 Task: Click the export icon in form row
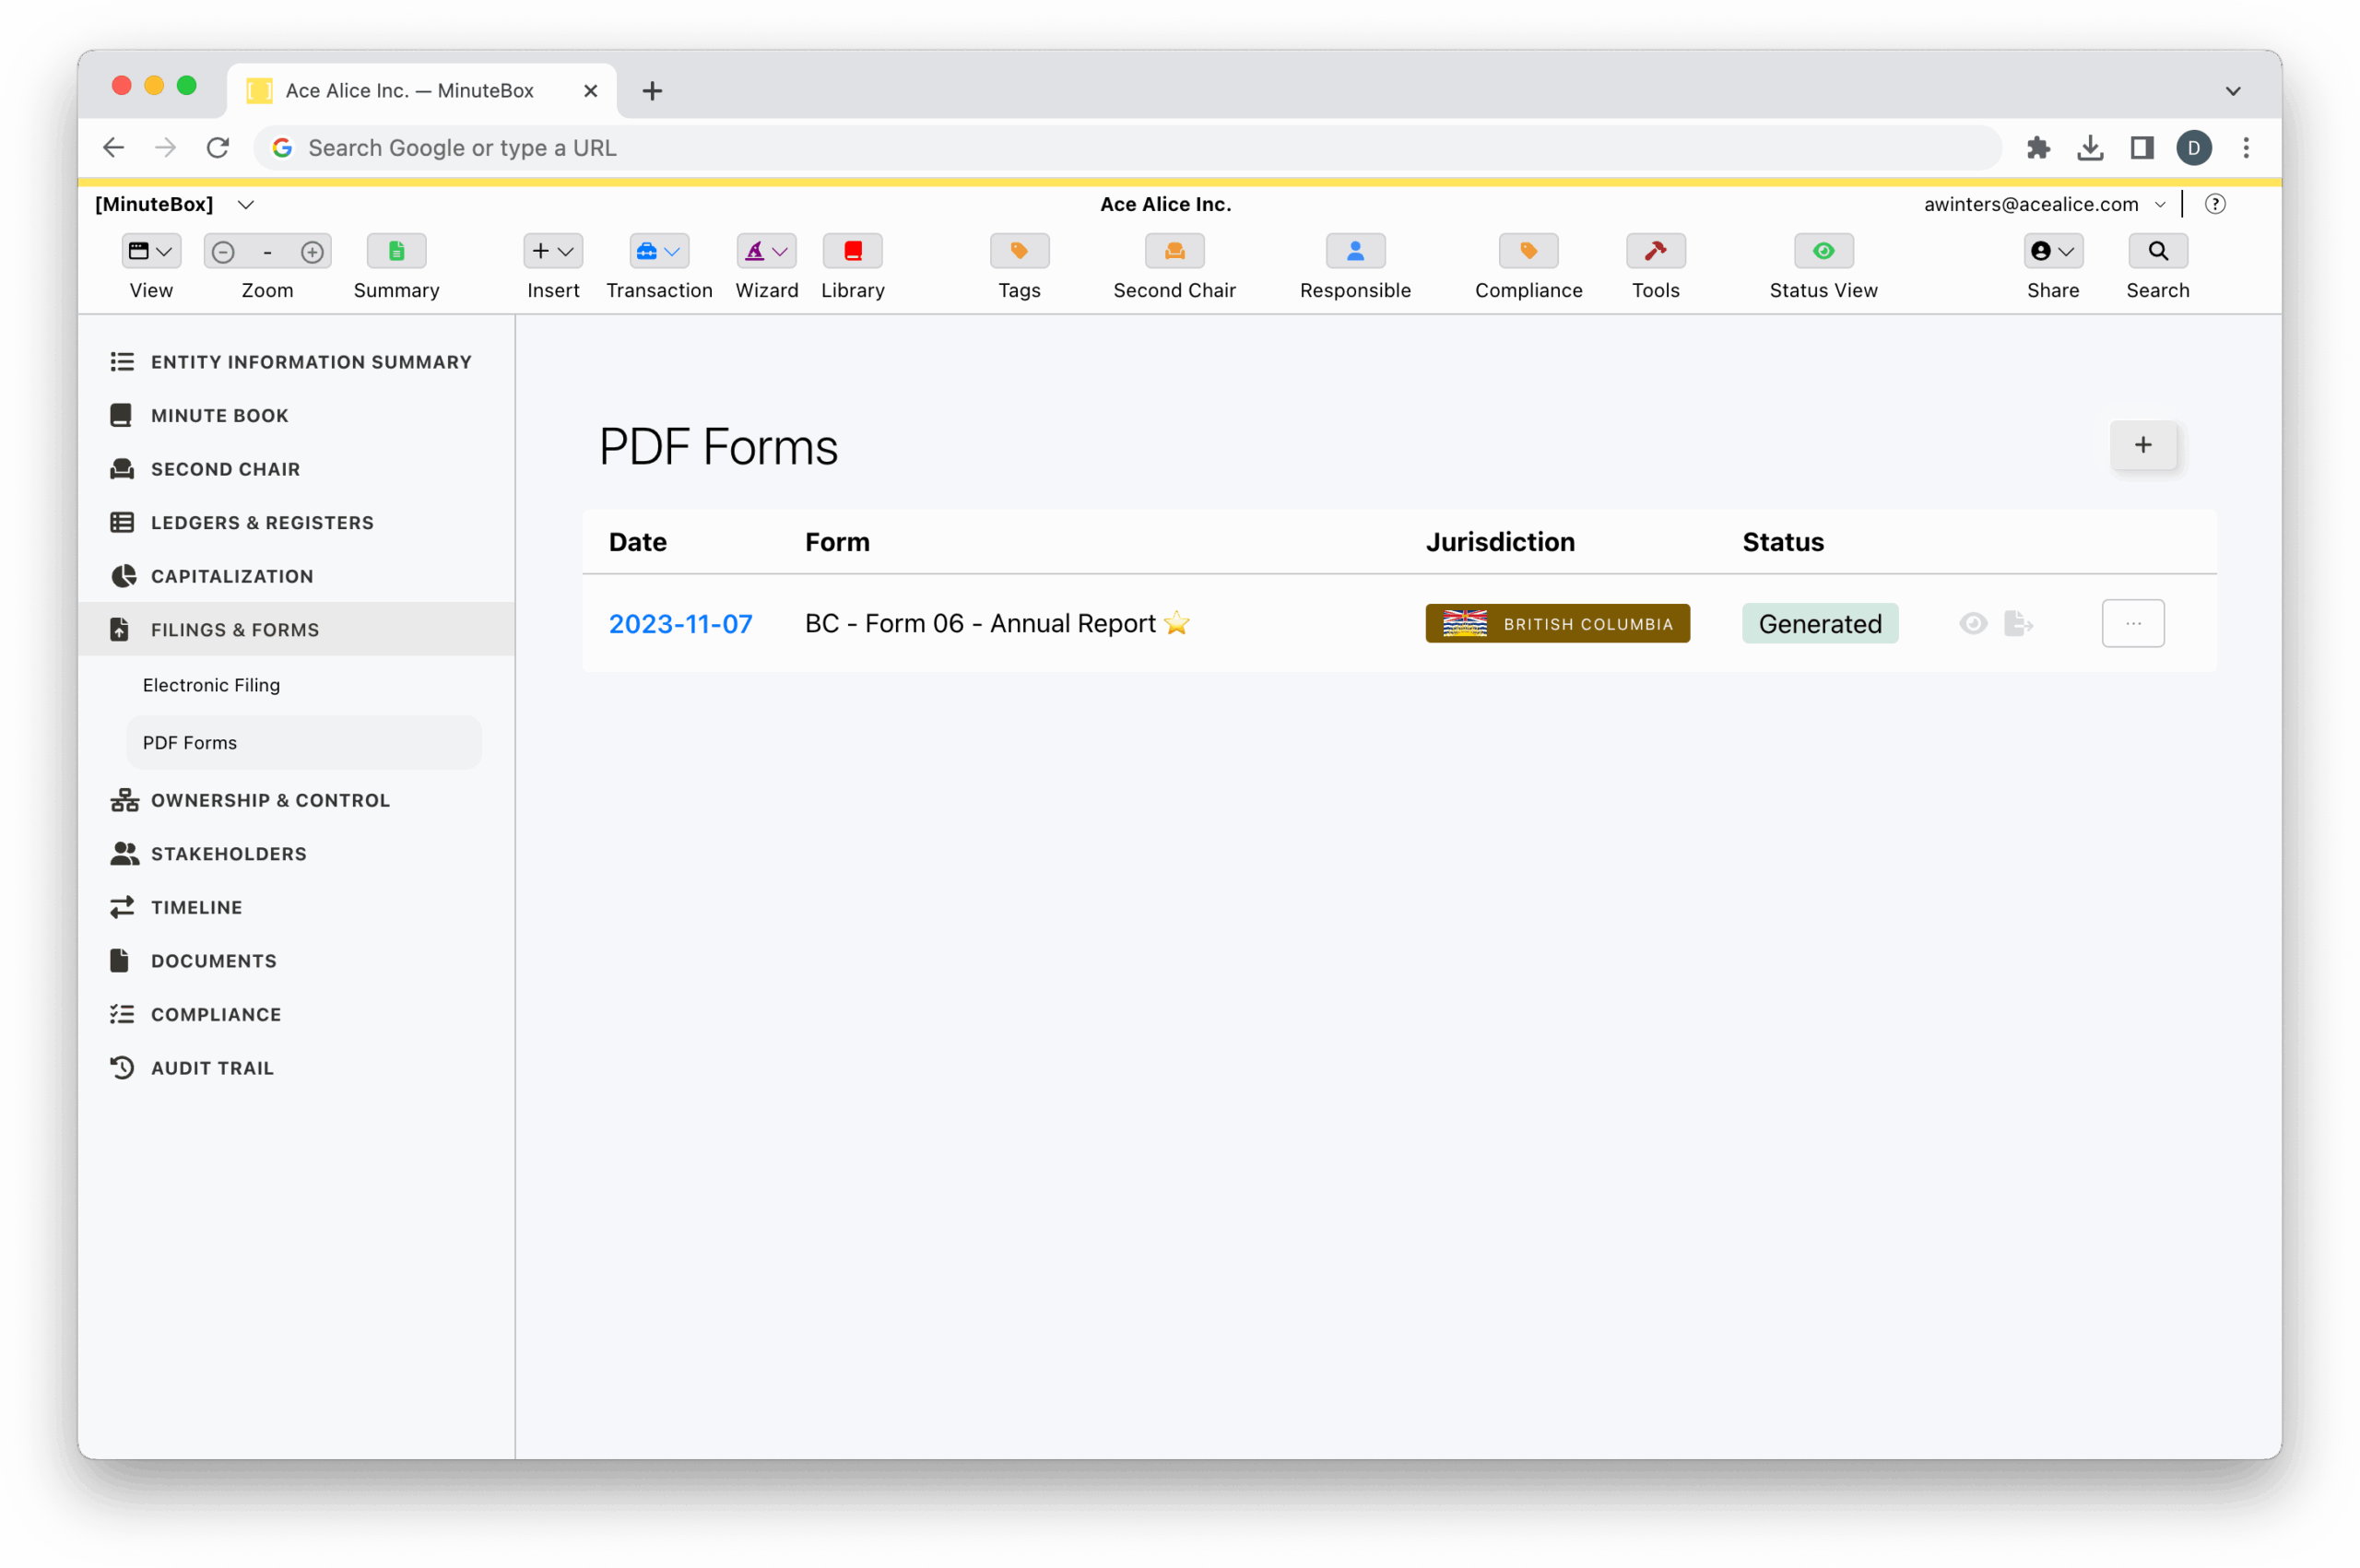(2018, 624)
